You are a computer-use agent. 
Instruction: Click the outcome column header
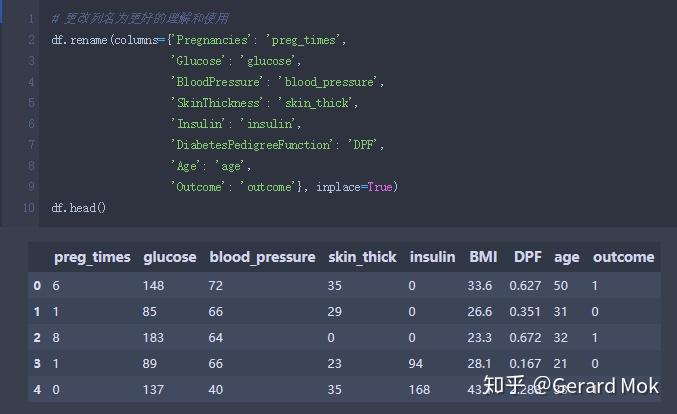pyautogui.click(x=623, y=257)
